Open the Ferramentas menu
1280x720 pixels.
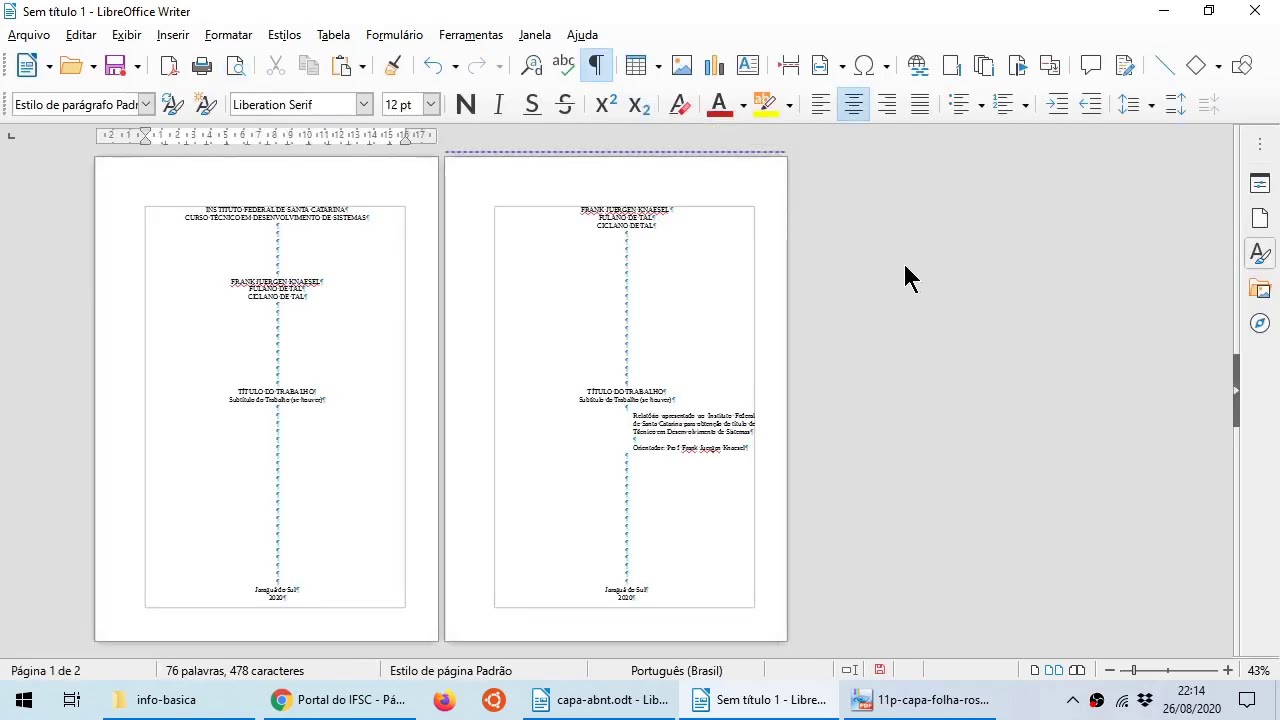471,35
